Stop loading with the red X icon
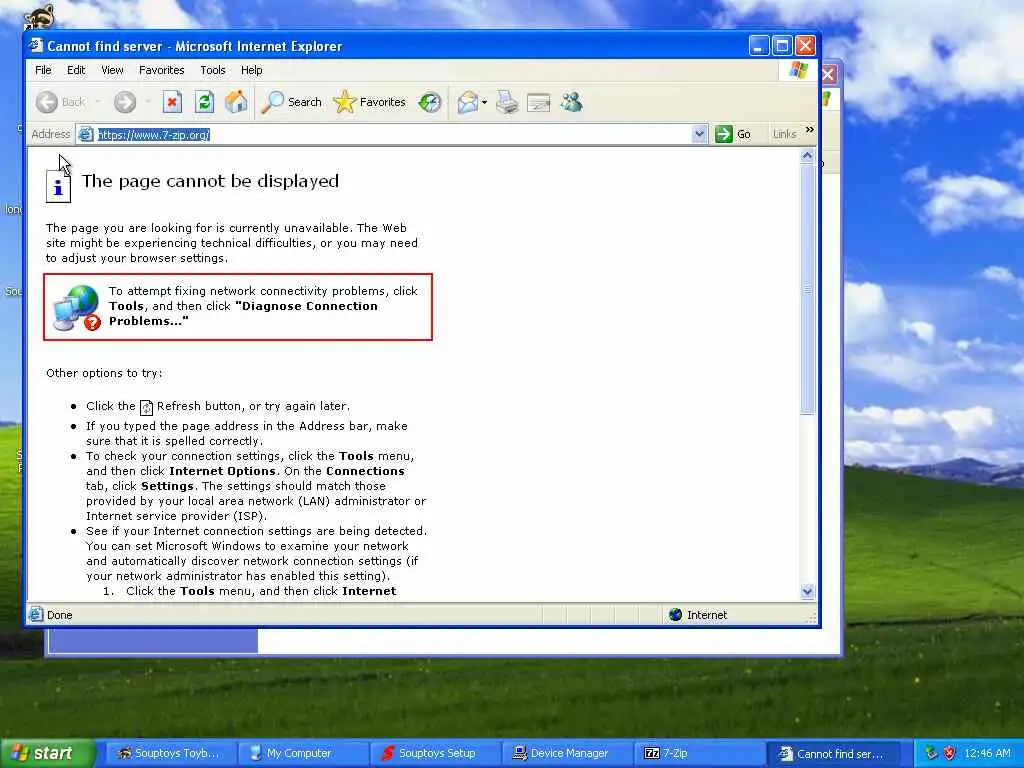 click(172, 102)
